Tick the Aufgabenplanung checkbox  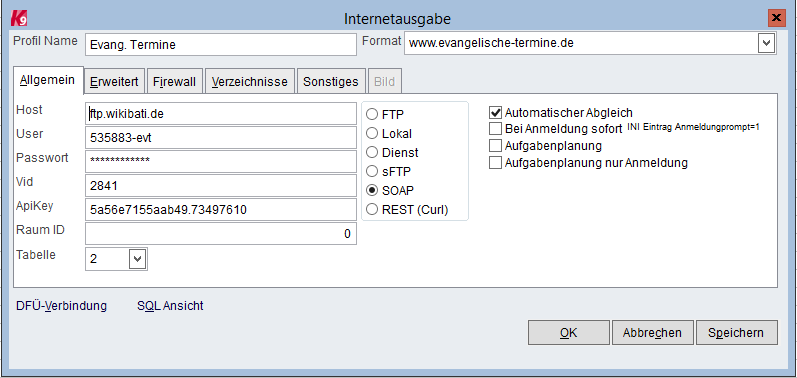tap(496, 146)
